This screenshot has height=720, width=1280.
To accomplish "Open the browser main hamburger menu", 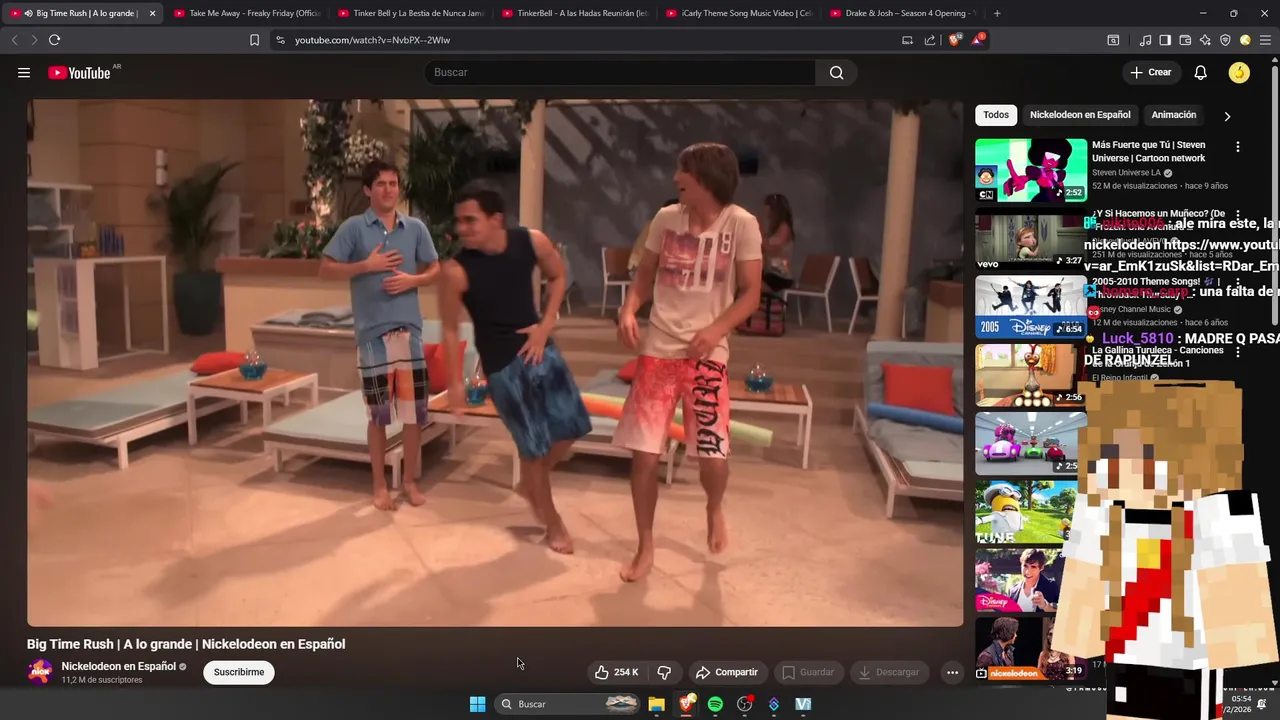I will (1265, 40).
